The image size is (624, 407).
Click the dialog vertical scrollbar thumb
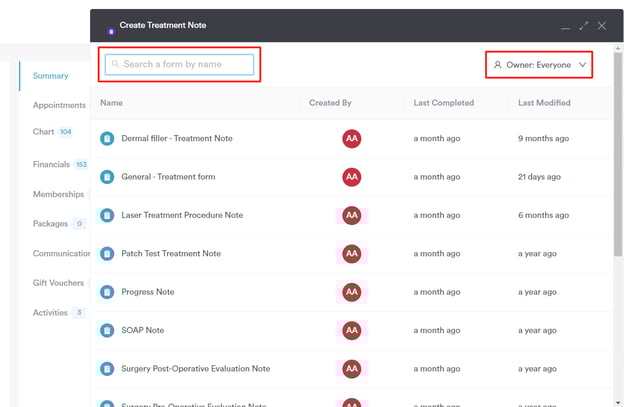[618, 154]
